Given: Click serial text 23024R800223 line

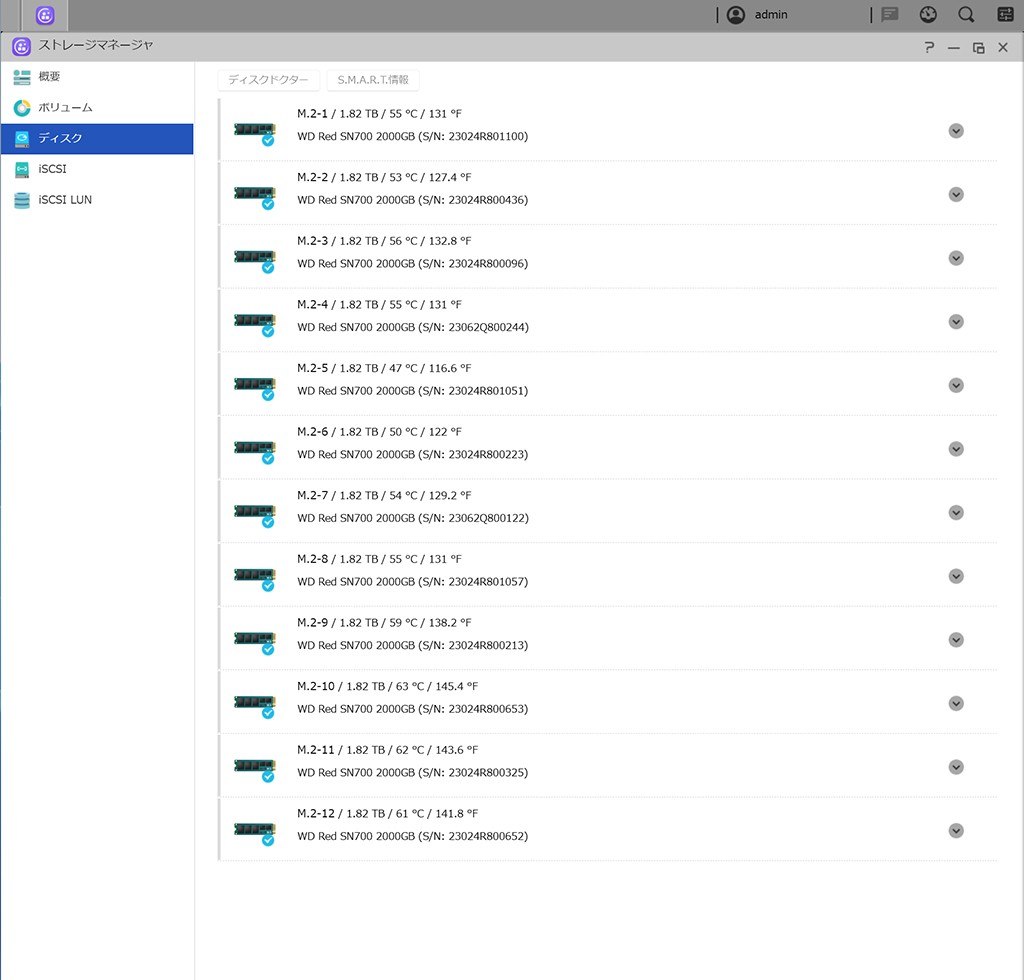Looking at the screenshot, I should pos(413,454).
